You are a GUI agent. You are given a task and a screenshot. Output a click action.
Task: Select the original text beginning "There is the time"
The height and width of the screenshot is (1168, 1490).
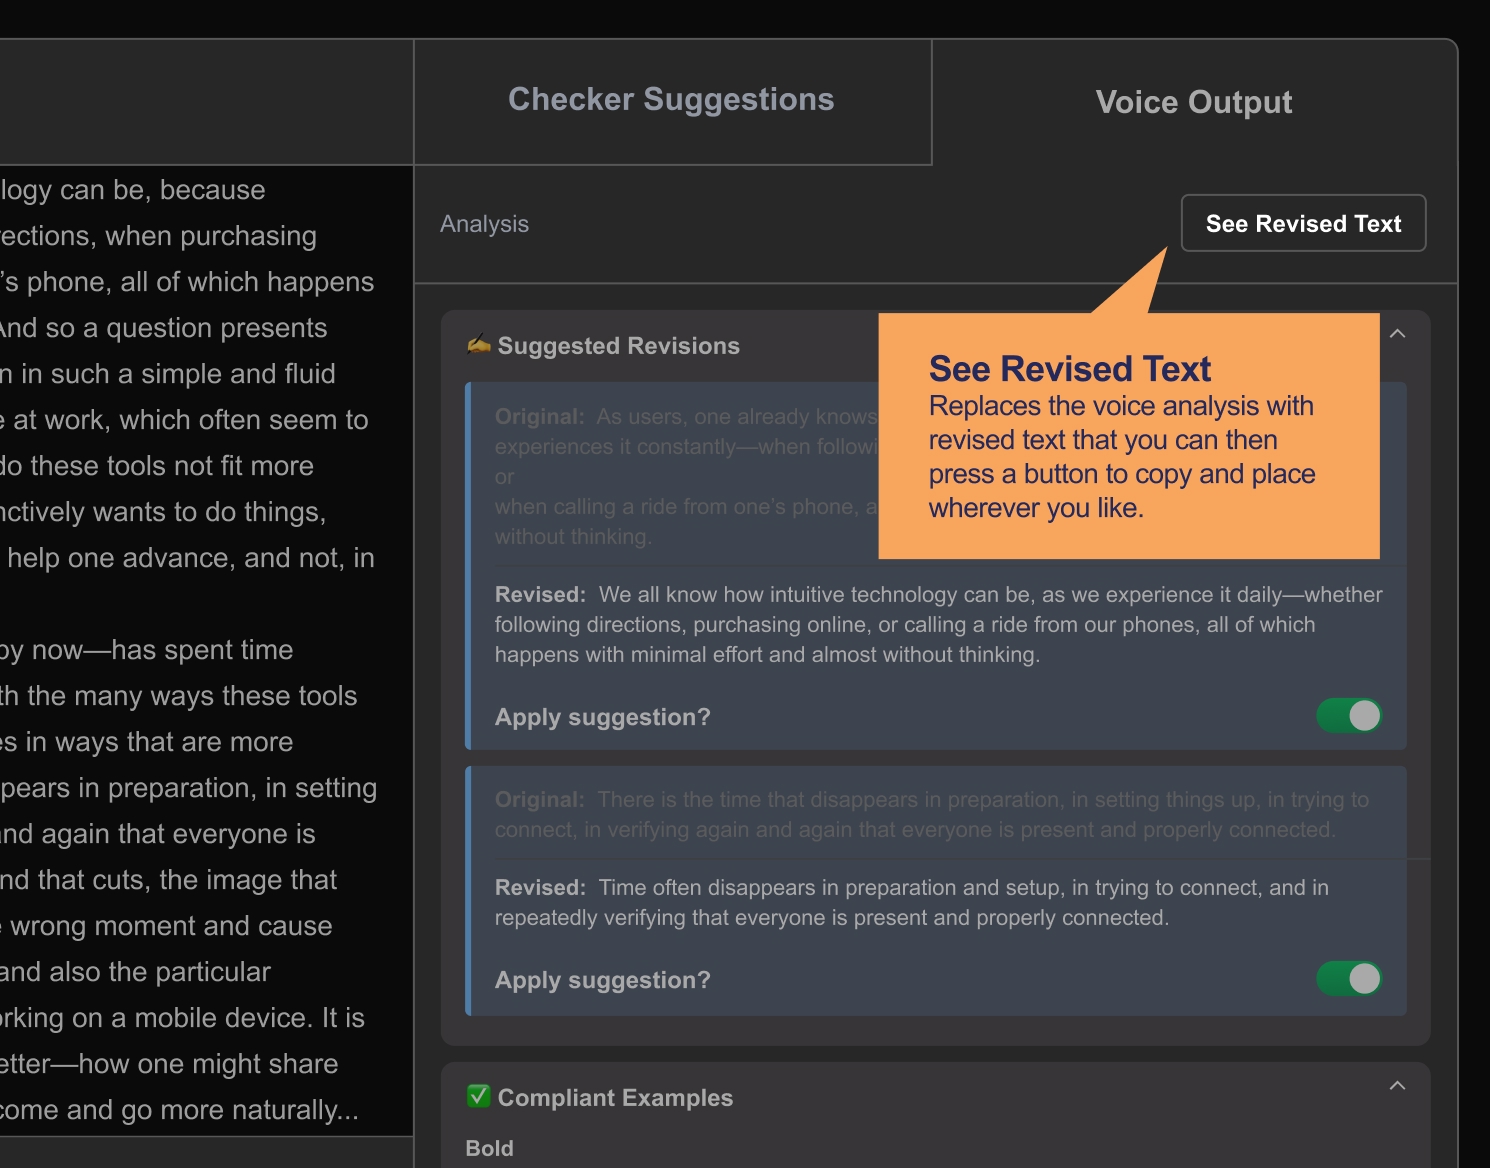coord(931,815)
